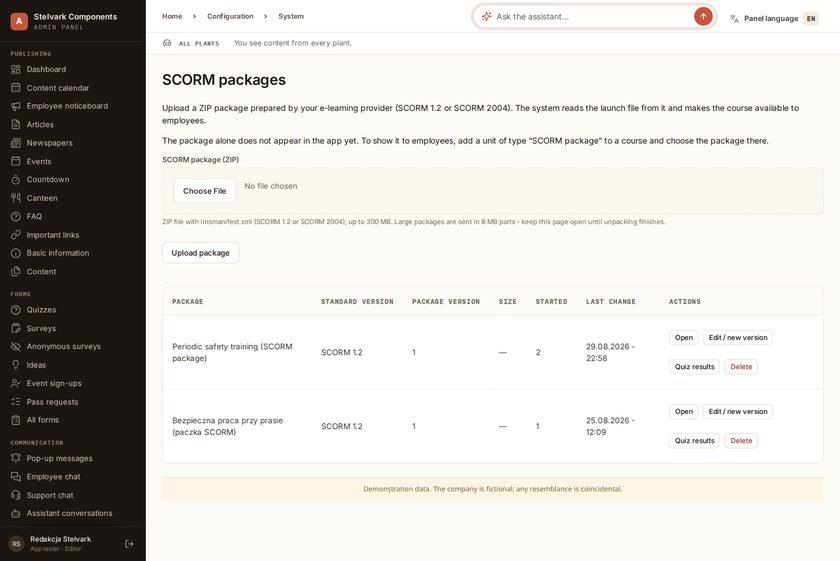Open Dashboard menu item

click(x=73, y=69)
